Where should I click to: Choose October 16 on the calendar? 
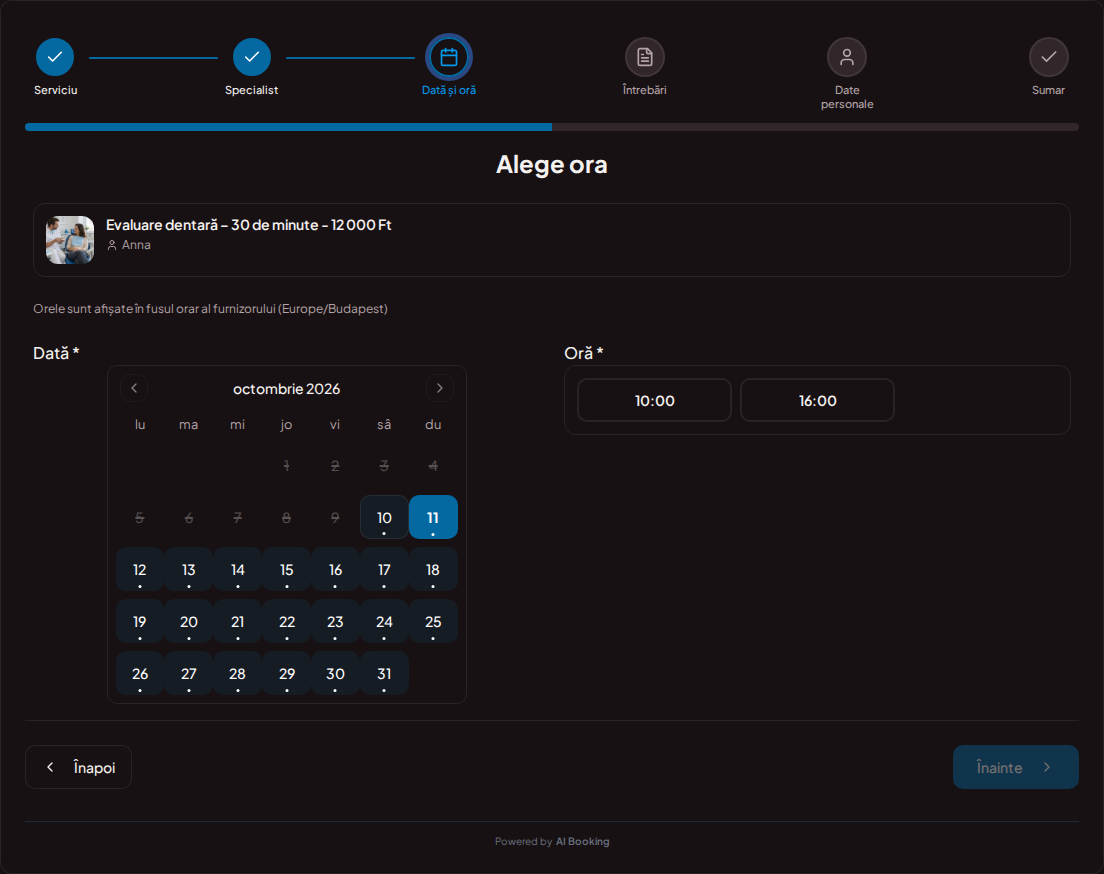[335, 570]
